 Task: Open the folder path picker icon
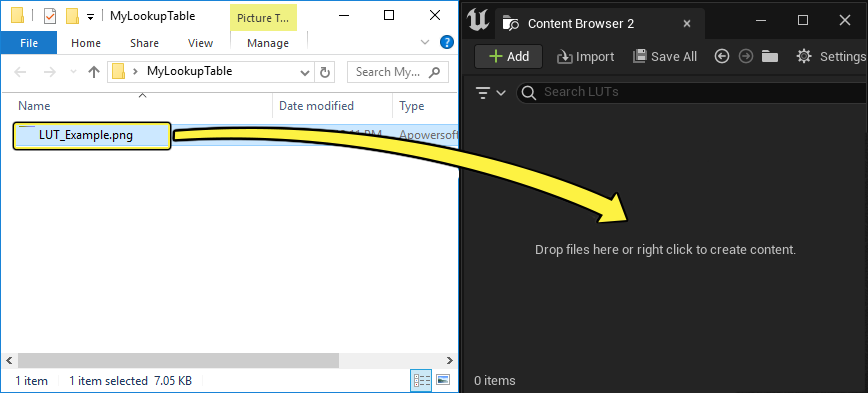[770, 56]
